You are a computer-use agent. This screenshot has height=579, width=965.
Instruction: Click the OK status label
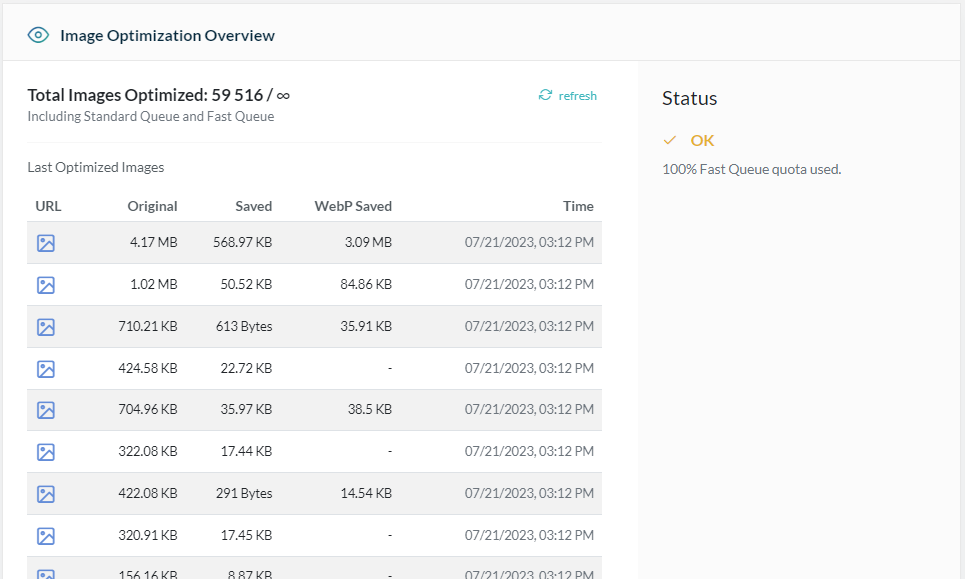702,140
